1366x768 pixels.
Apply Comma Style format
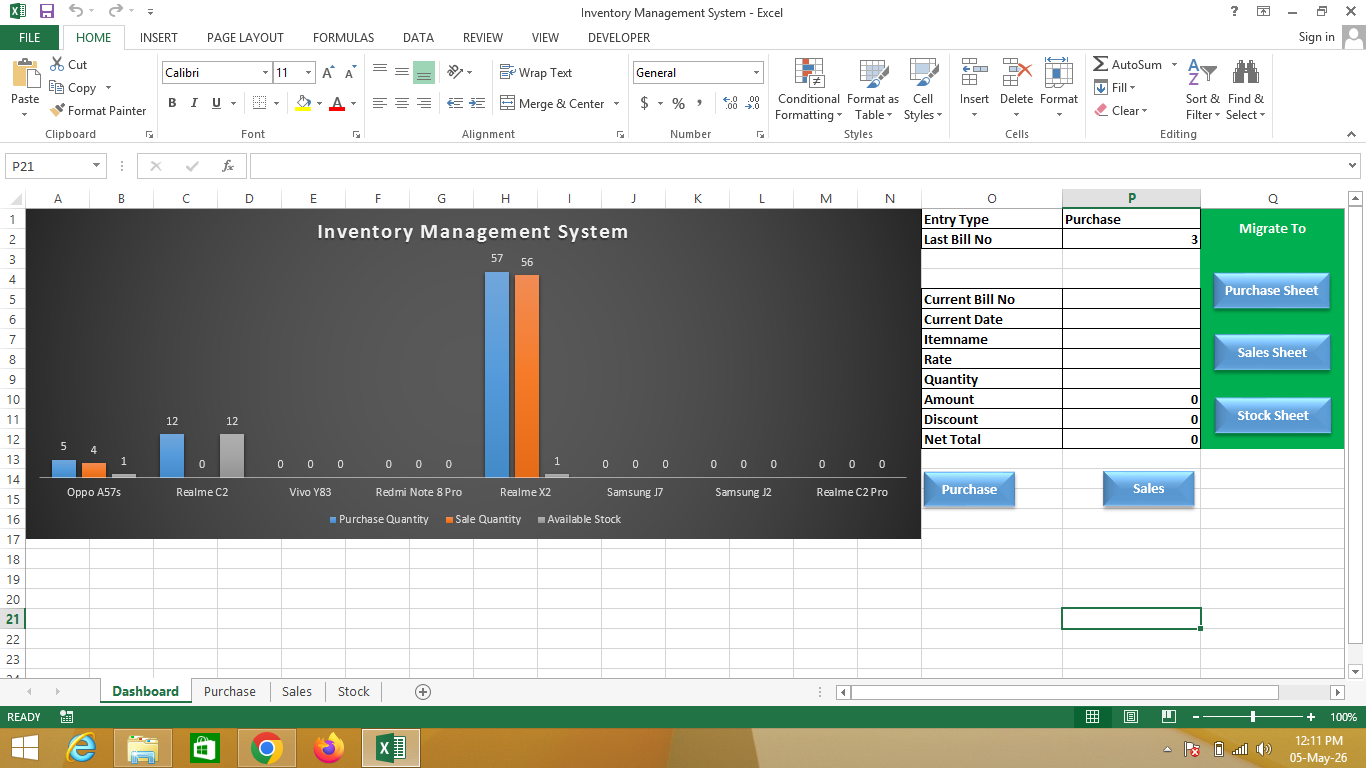tap(699, 103)
